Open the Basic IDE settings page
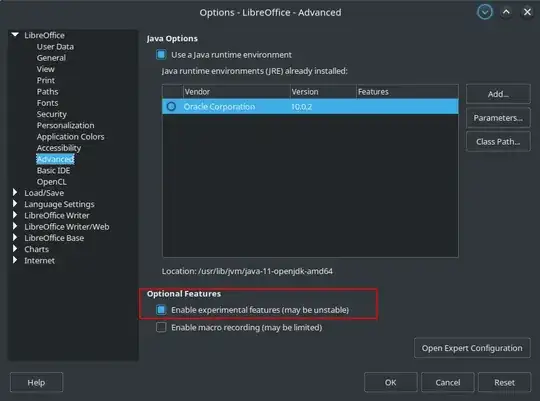The image size is (540, 401). tap(53, 171)
